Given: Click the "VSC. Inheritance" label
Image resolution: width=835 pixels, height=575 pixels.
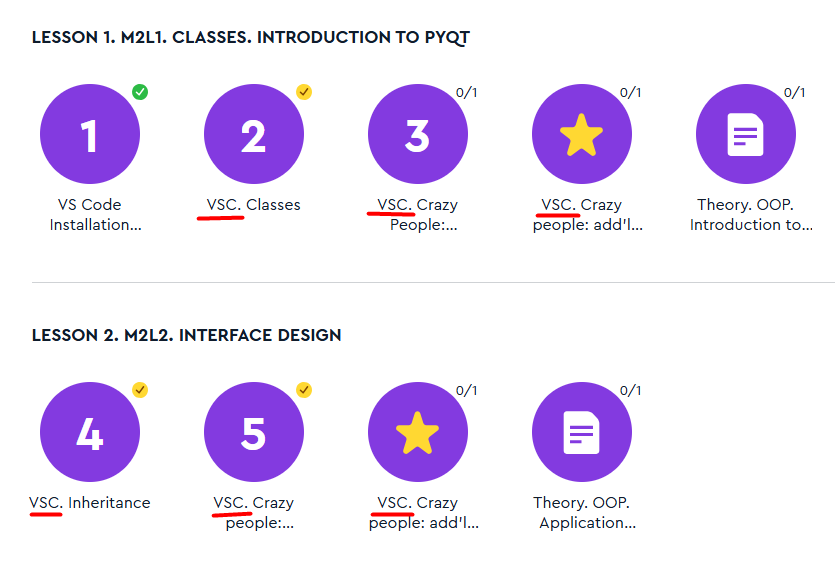Looking at the screenshot, I should coord(89,503).
